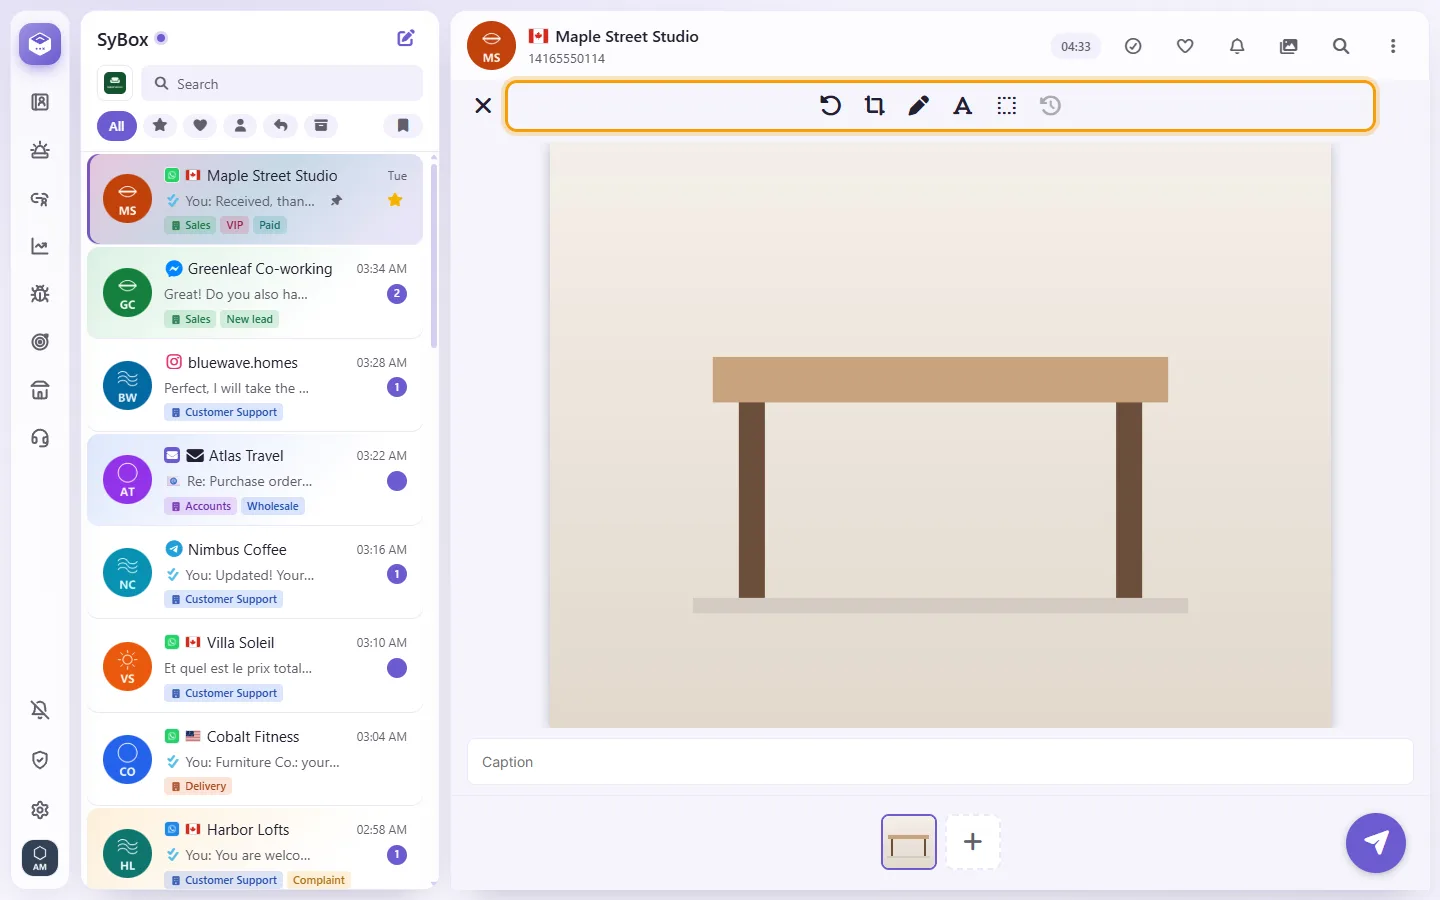The height and width of the screenshot is (900, 1440).
Task: Open the bug icon in left sidebar
Action: pyautogui.click(x=40, y=294)
